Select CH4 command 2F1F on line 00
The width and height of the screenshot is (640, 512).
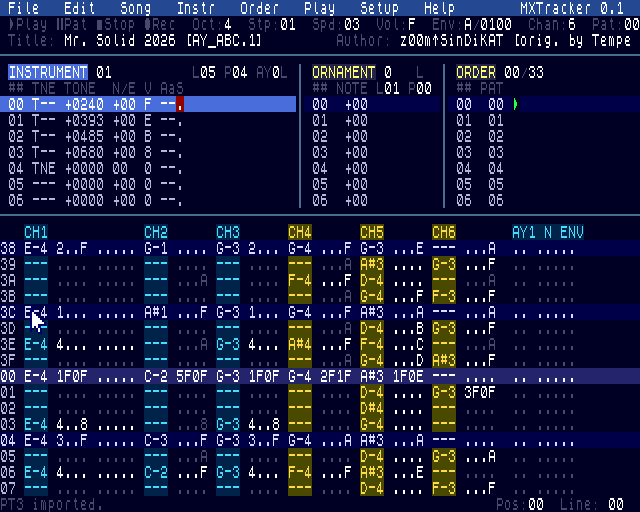(x=336, y=376)
